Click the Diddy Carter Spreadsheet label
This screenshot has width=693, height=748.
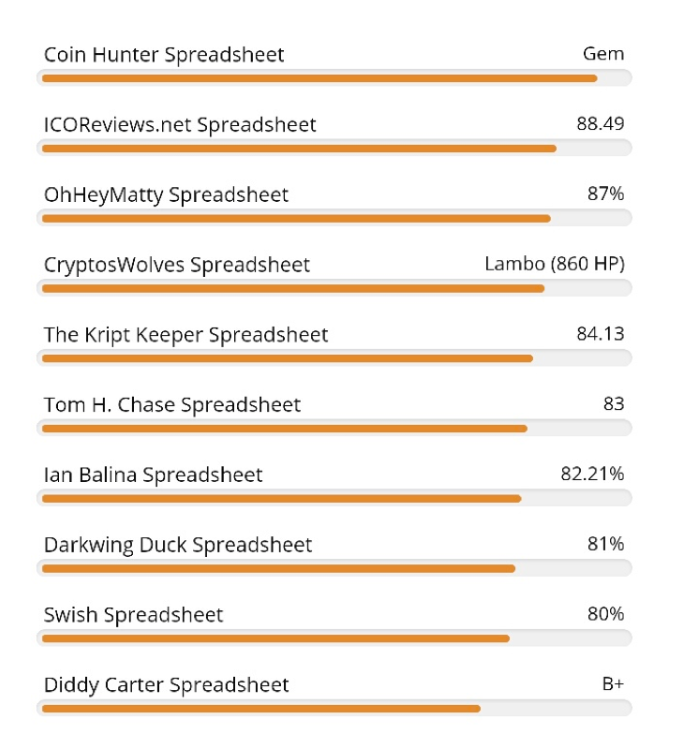166,685
